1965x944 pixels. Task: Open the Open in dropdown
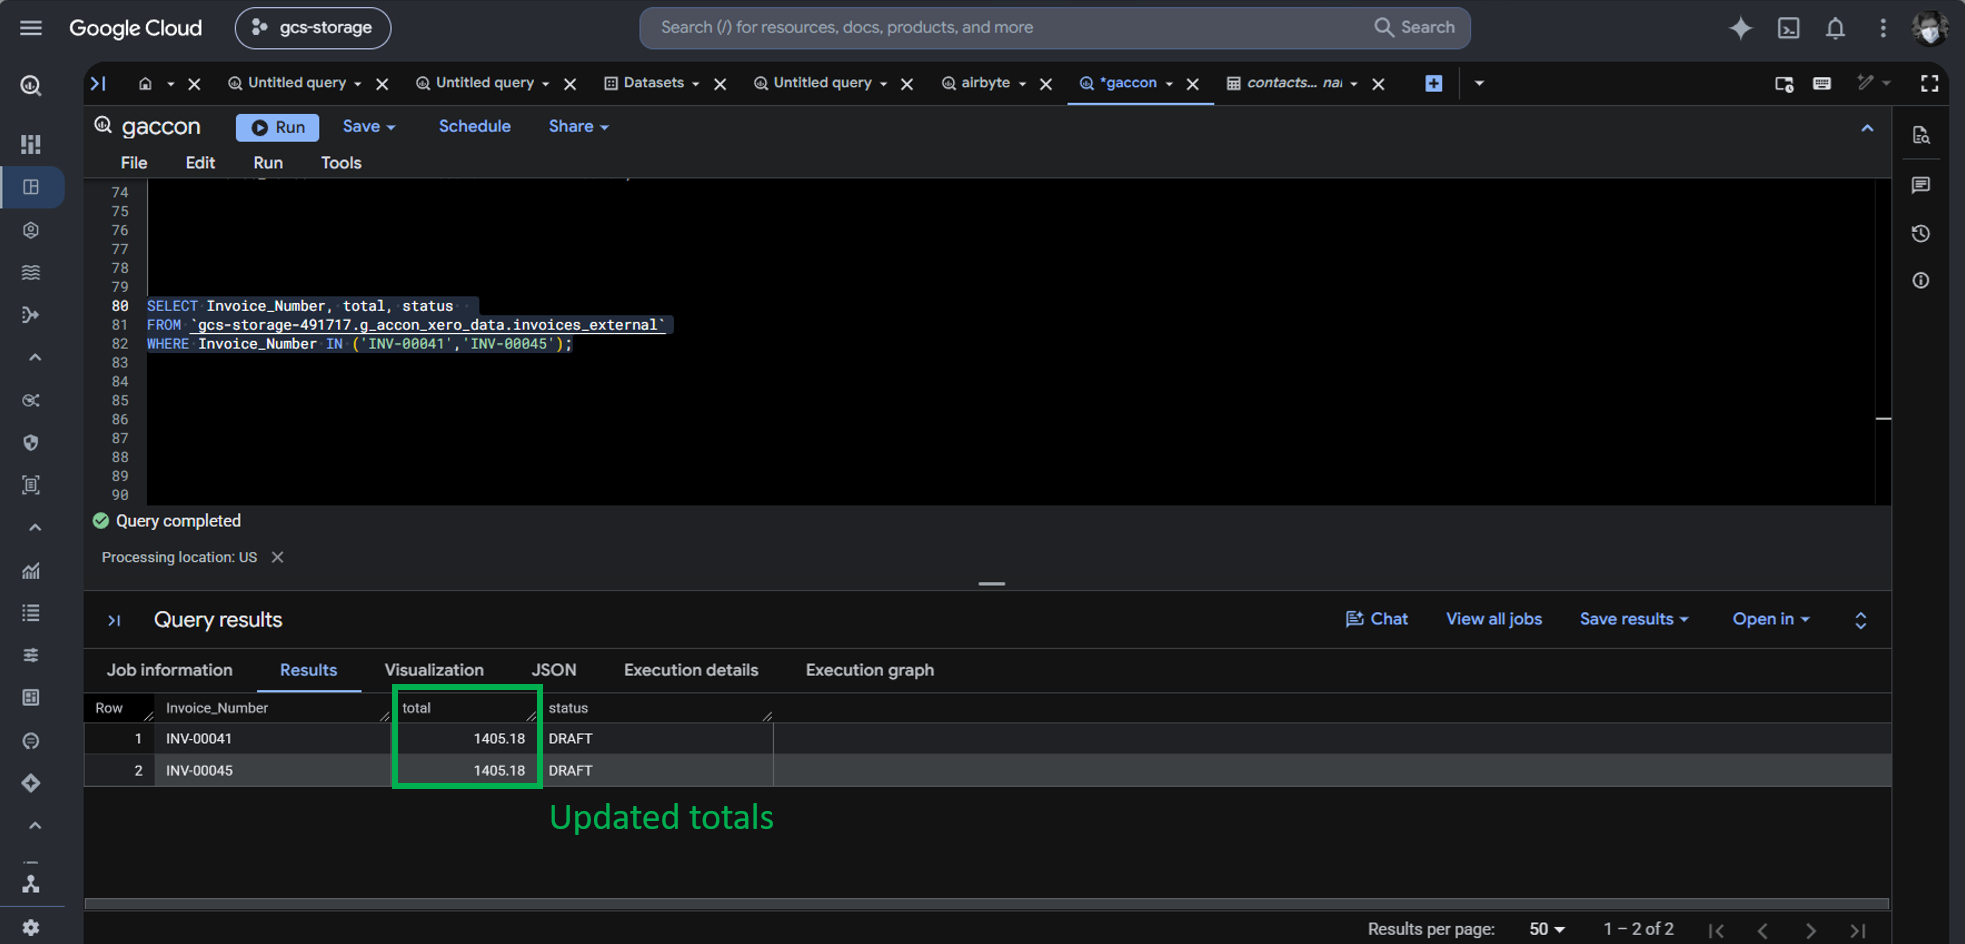[x=1771, y=619]
